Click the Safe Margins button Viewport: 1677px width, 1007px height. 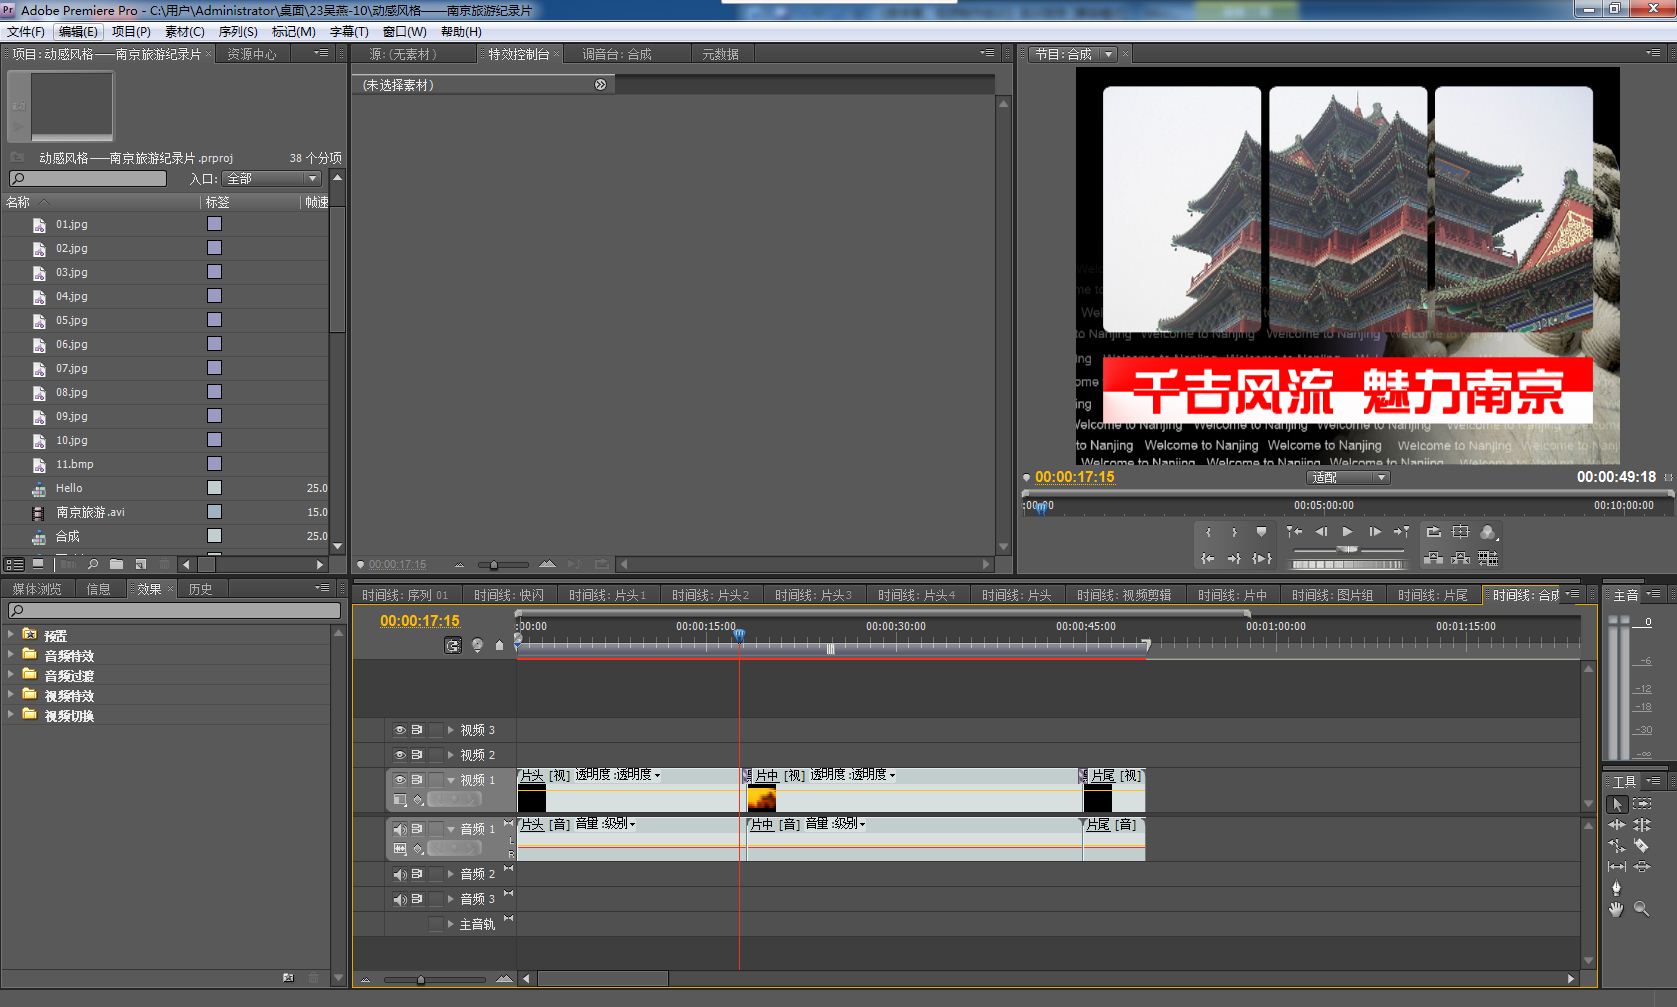(x=1461, y=532)
